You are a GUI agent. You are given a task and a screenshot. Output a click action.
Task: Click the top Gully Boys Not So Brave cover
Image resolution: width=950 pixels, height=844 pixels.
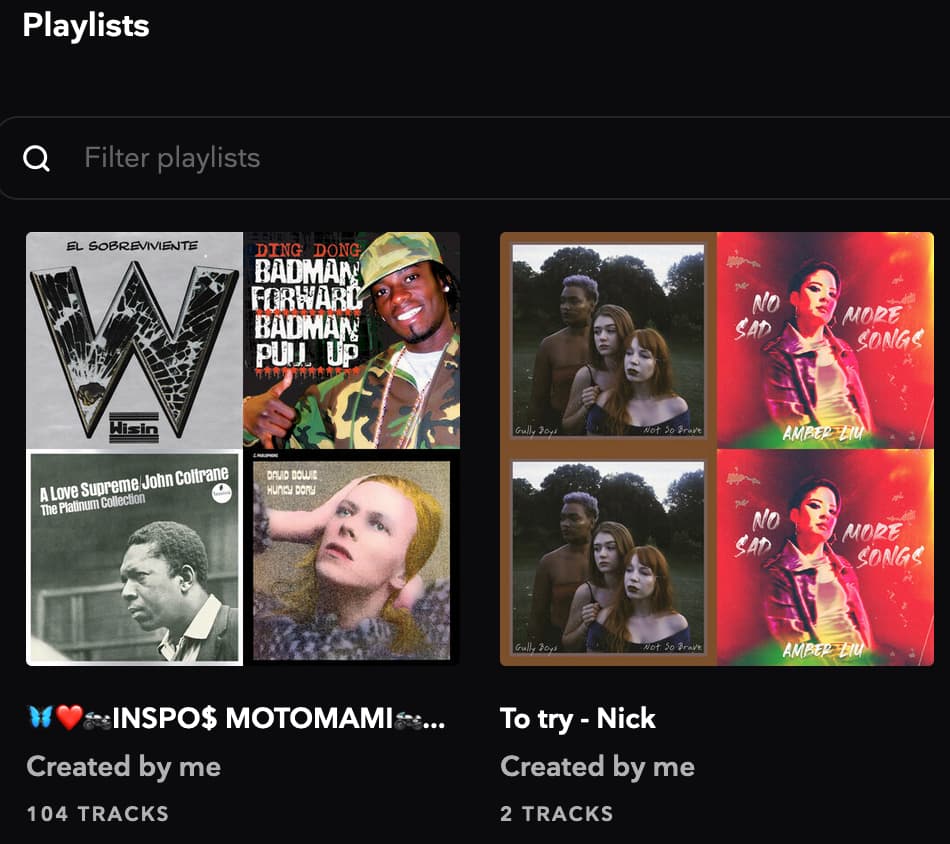[x=609, y=340]
